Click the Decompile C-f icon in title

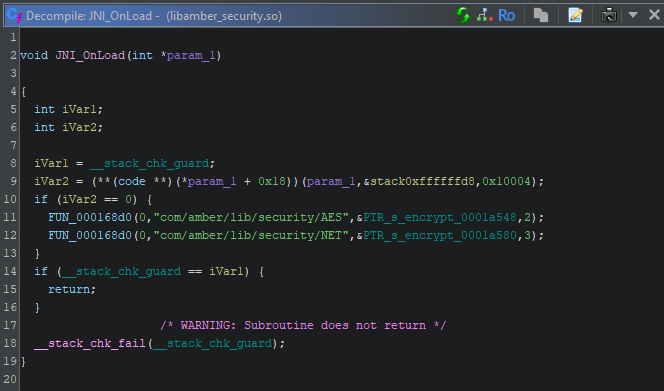pyautogui.click(x=14, y=16)
